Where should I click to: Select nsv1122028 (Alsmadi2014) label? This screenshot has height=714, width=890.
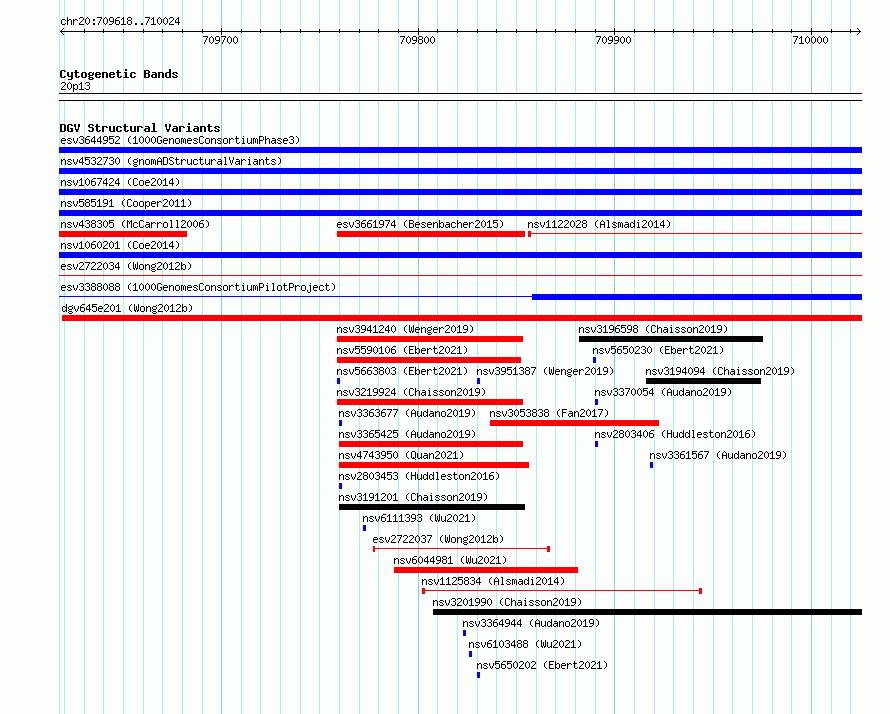pyautogui.click(x=599, y=224)
